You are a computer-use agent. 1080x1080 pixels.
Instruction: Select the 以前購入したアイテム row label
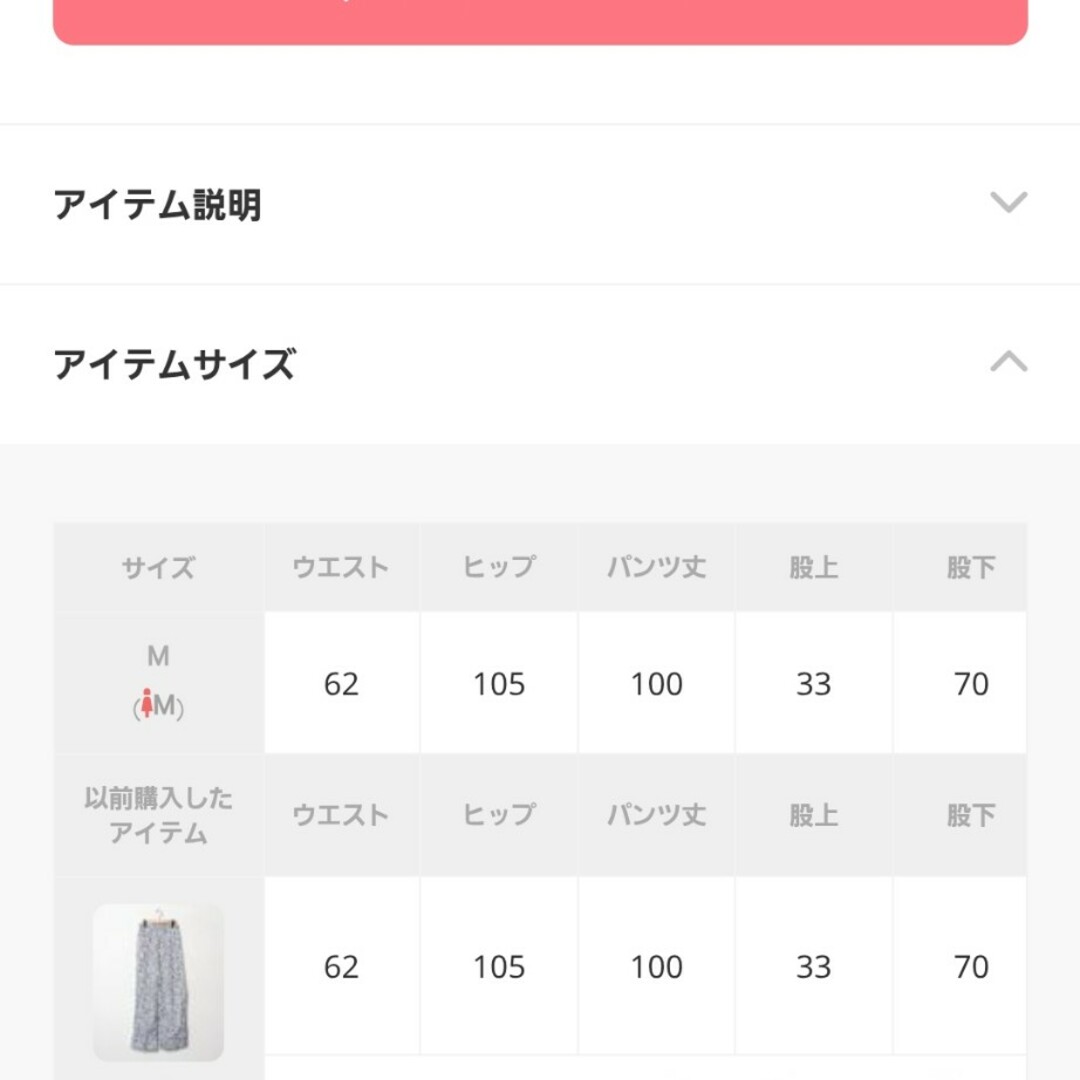(158, 816)
